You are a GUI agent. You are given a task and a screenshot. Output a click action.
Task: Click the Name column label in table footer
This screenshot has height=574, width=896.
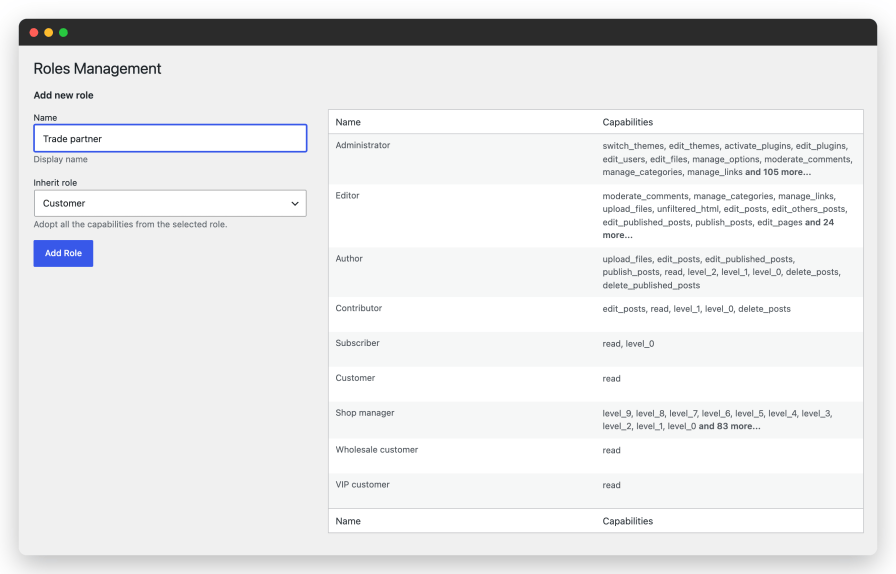tap(348, 521)
